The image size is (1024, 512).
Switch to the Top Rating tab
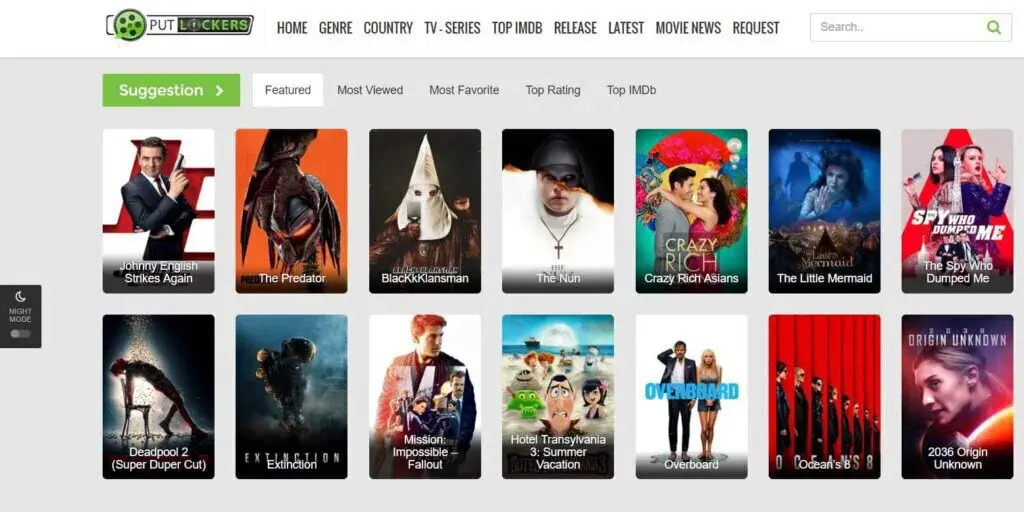coord(553,90)
